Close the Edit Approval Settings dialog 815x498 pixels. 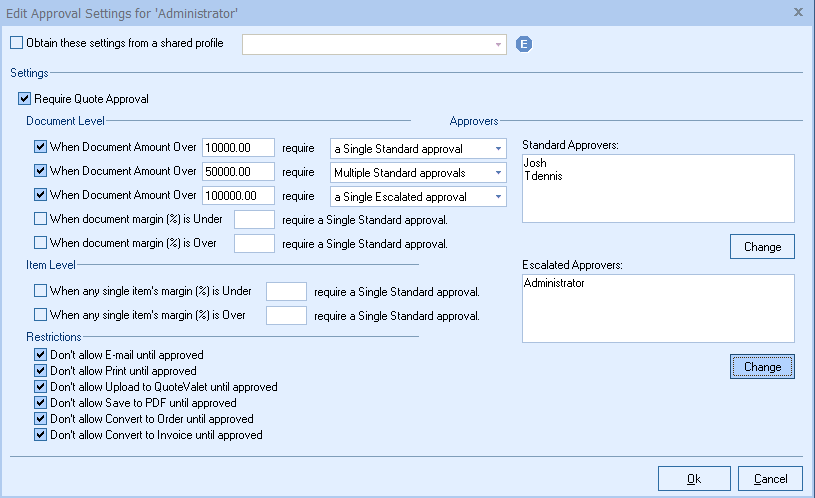(797, 12)
